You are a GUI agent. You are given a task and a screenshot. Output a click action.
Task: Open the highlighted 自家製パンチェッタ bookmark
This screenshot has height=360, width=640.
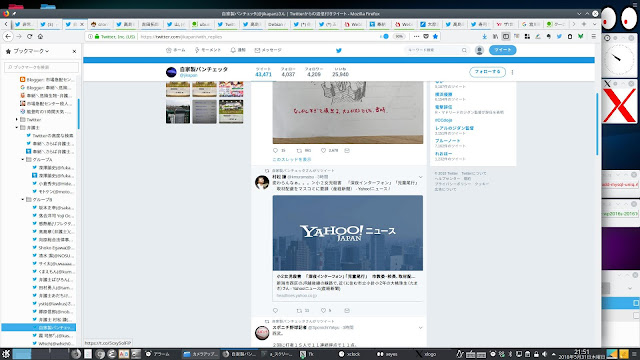(x=39, y=327)
